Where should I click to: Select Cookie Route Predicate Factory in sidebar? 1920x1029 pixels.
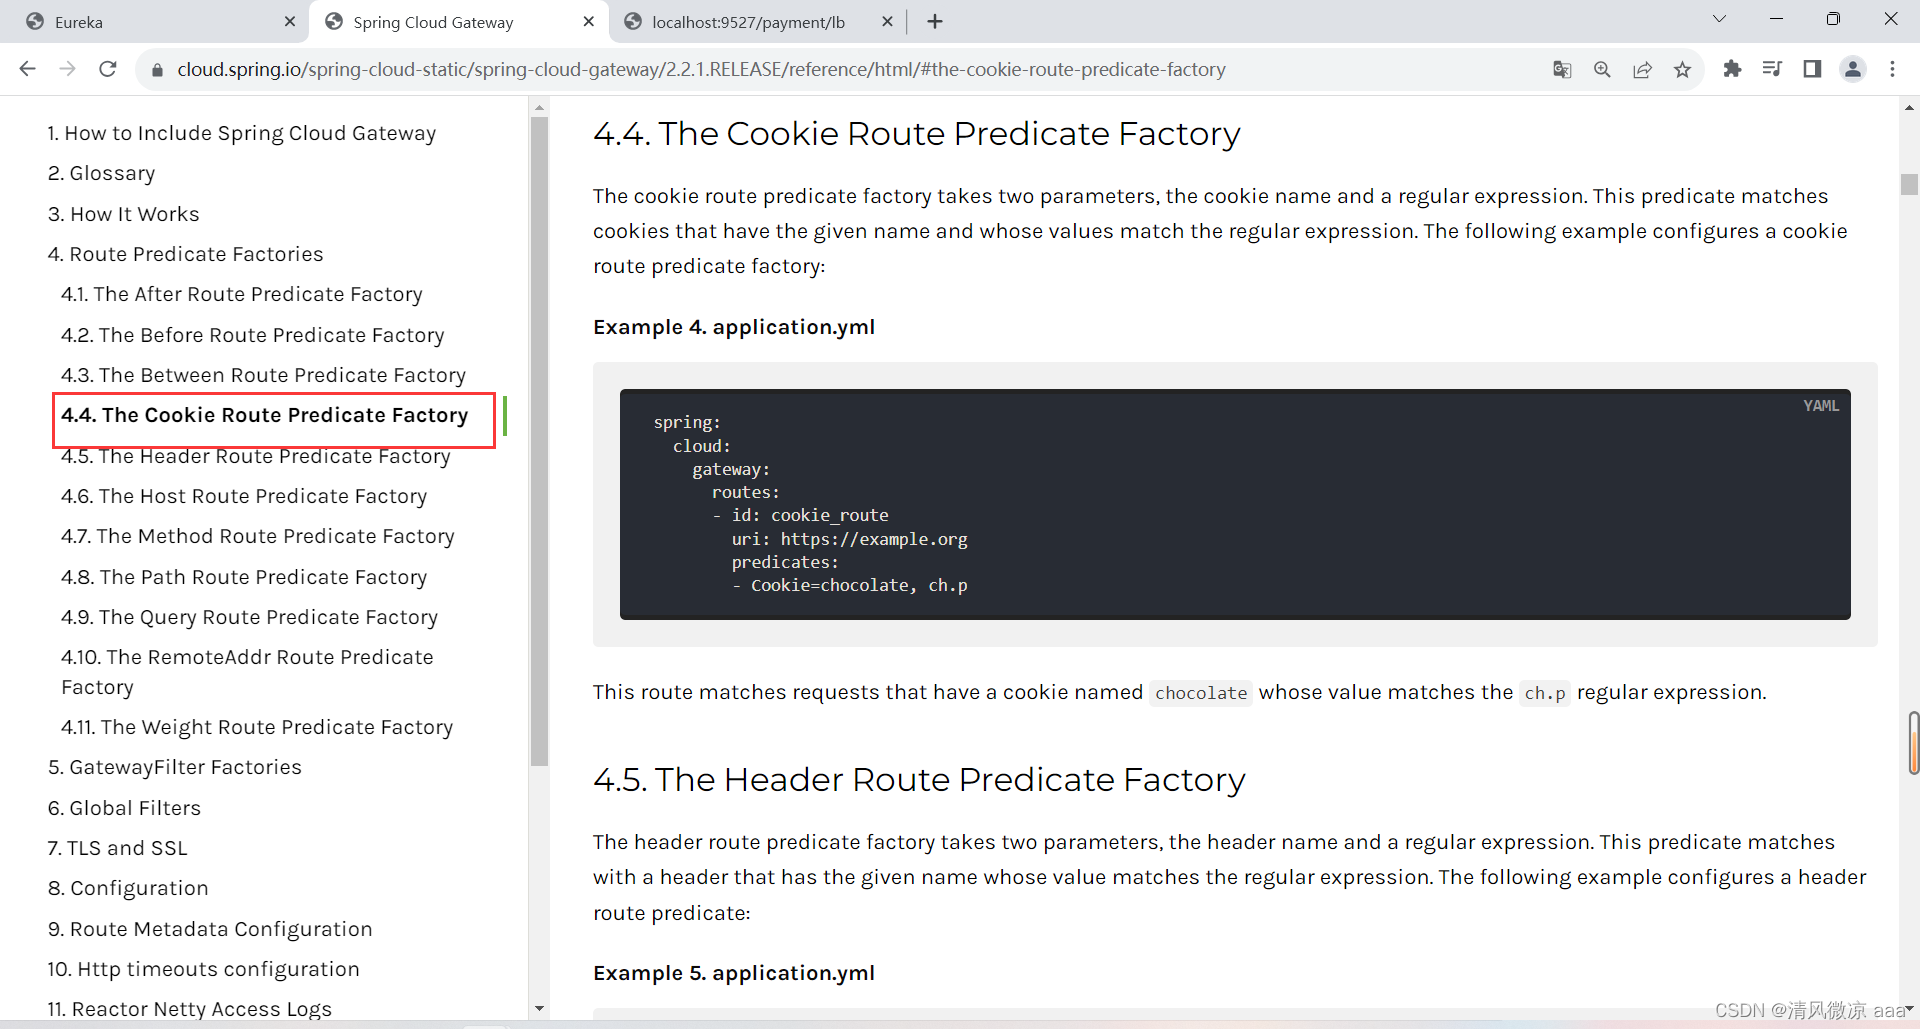(264, 415)
